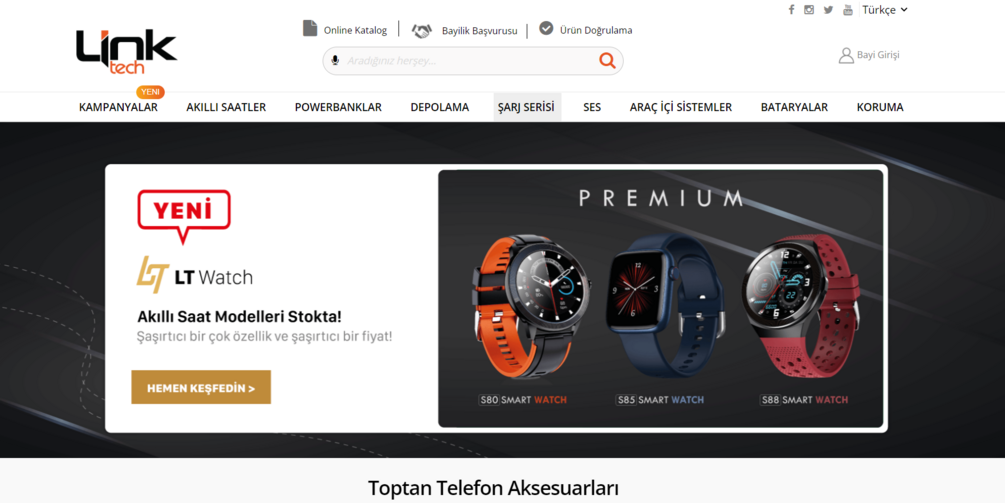The image size is (1005, 503).
Task: Go to home via Linktech logo
Action: (x=126, y=52)
